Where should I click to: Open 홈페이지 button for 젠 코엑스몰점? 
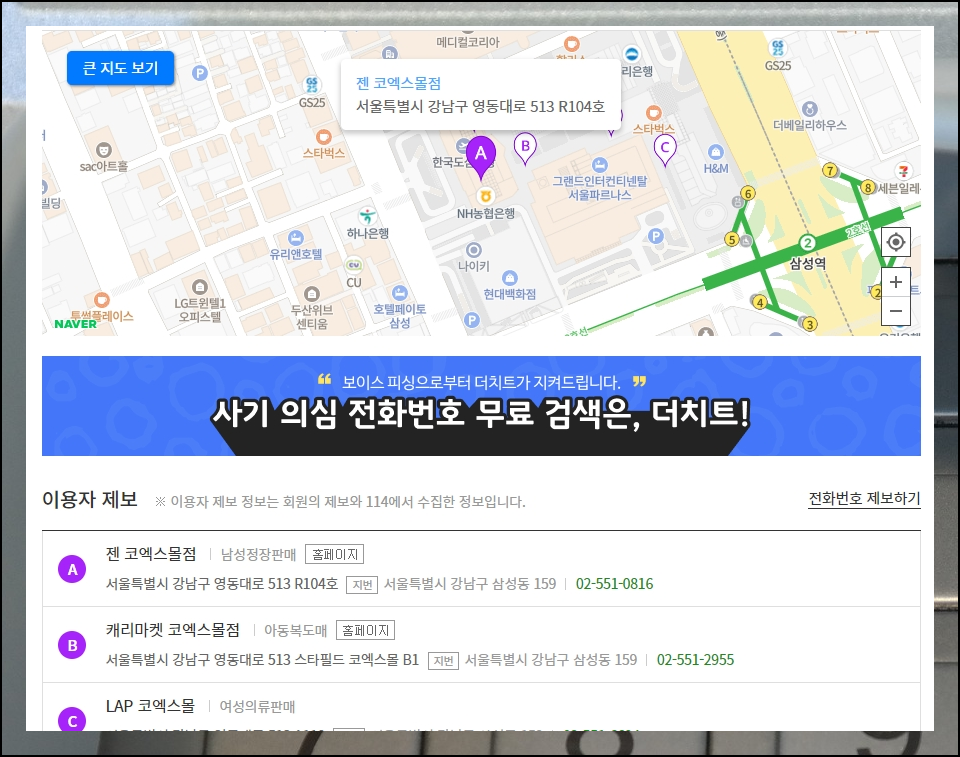[x=334, y=554]
